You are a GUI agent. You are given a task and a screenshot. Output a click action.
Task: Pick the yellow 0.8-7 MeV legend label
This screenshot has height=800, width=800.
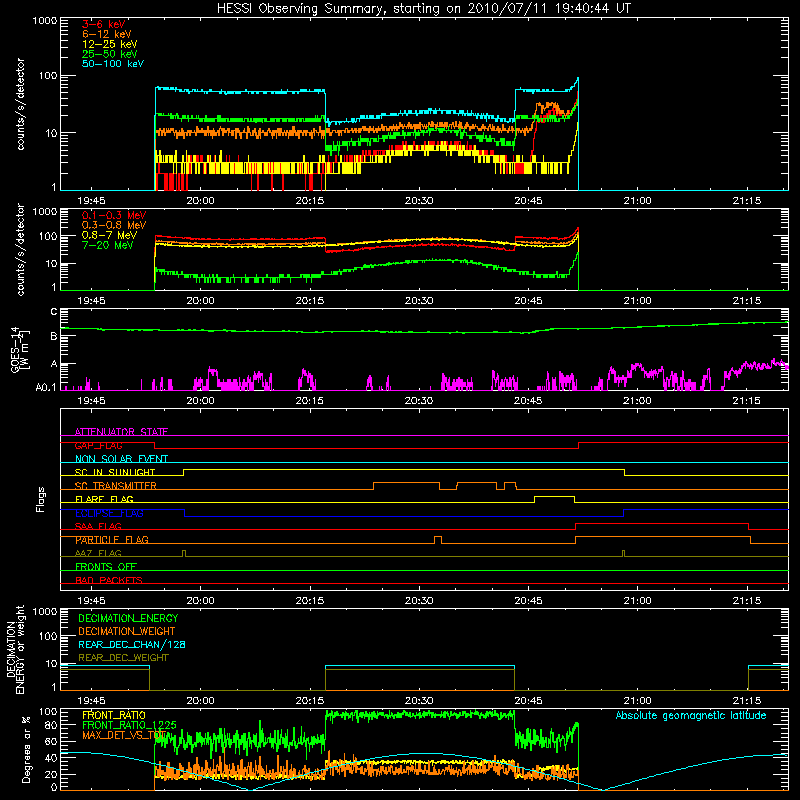tap(110, 235)
